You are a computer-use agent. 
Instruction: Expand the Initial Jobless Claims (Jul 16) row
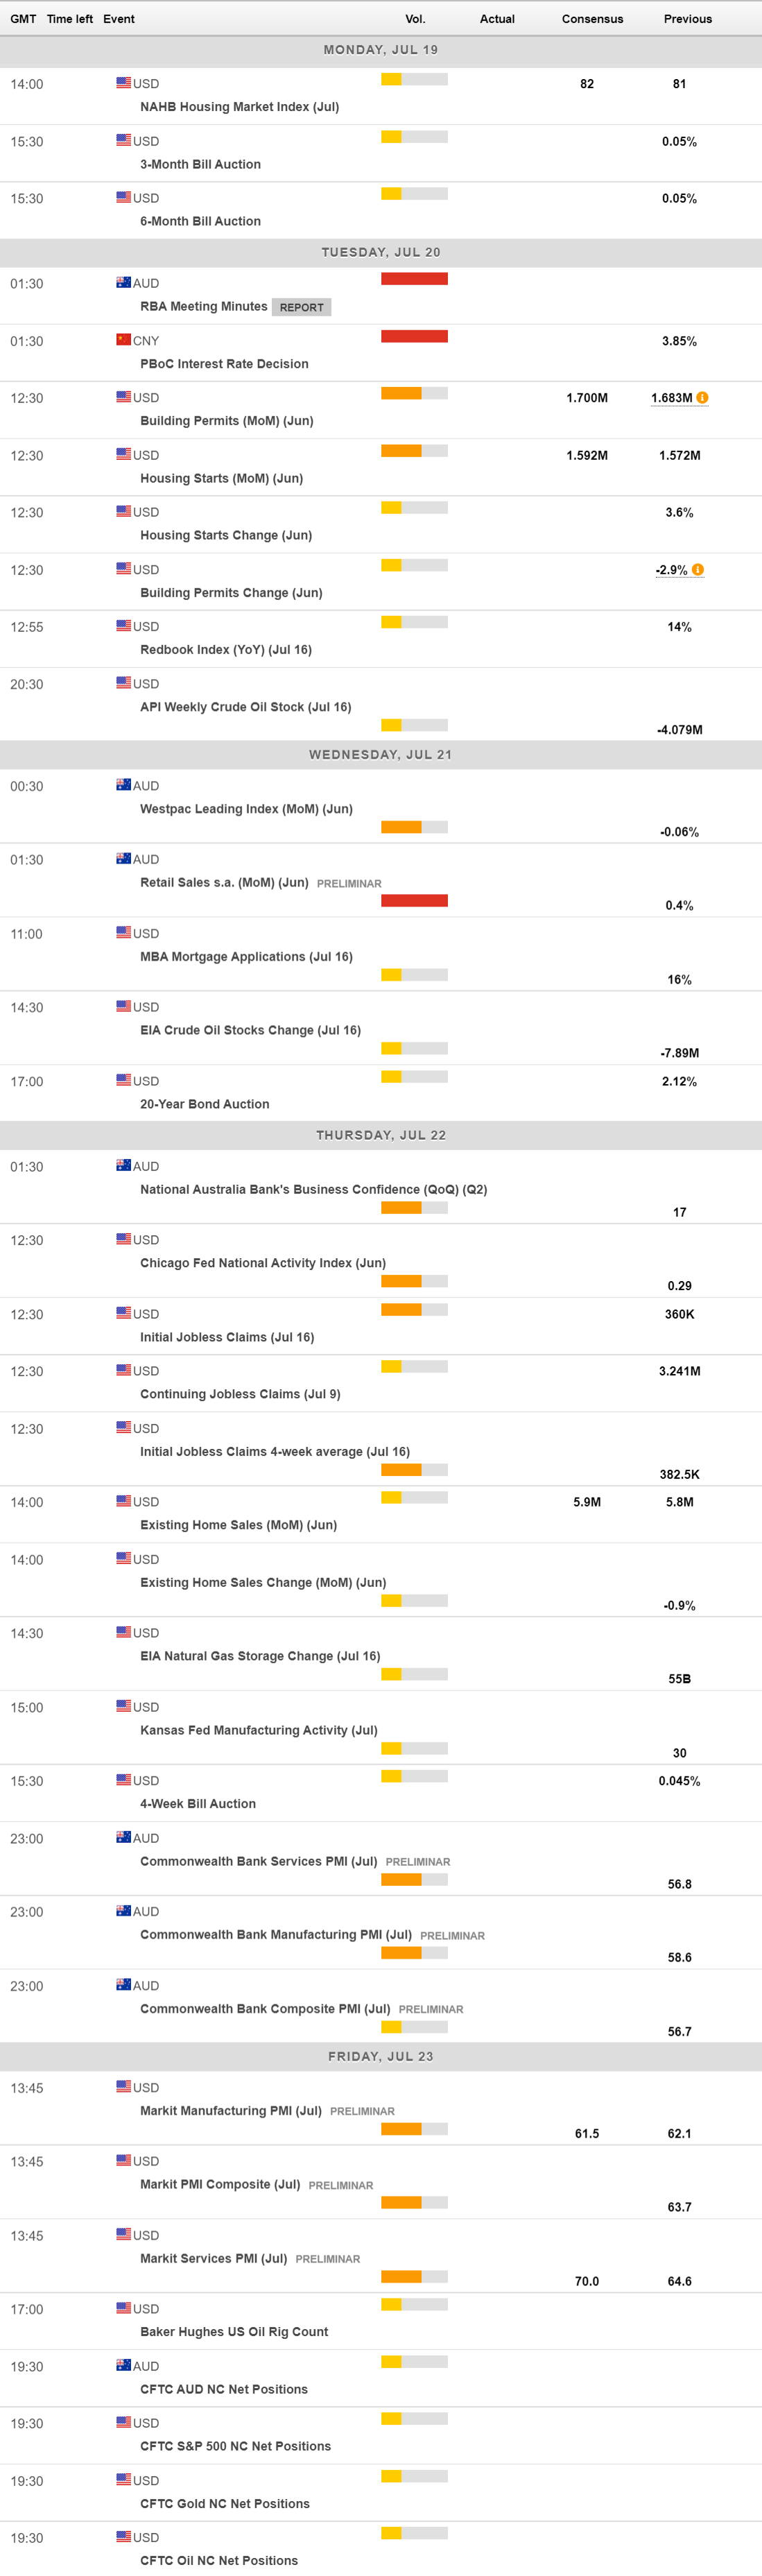click(227, 1337)
